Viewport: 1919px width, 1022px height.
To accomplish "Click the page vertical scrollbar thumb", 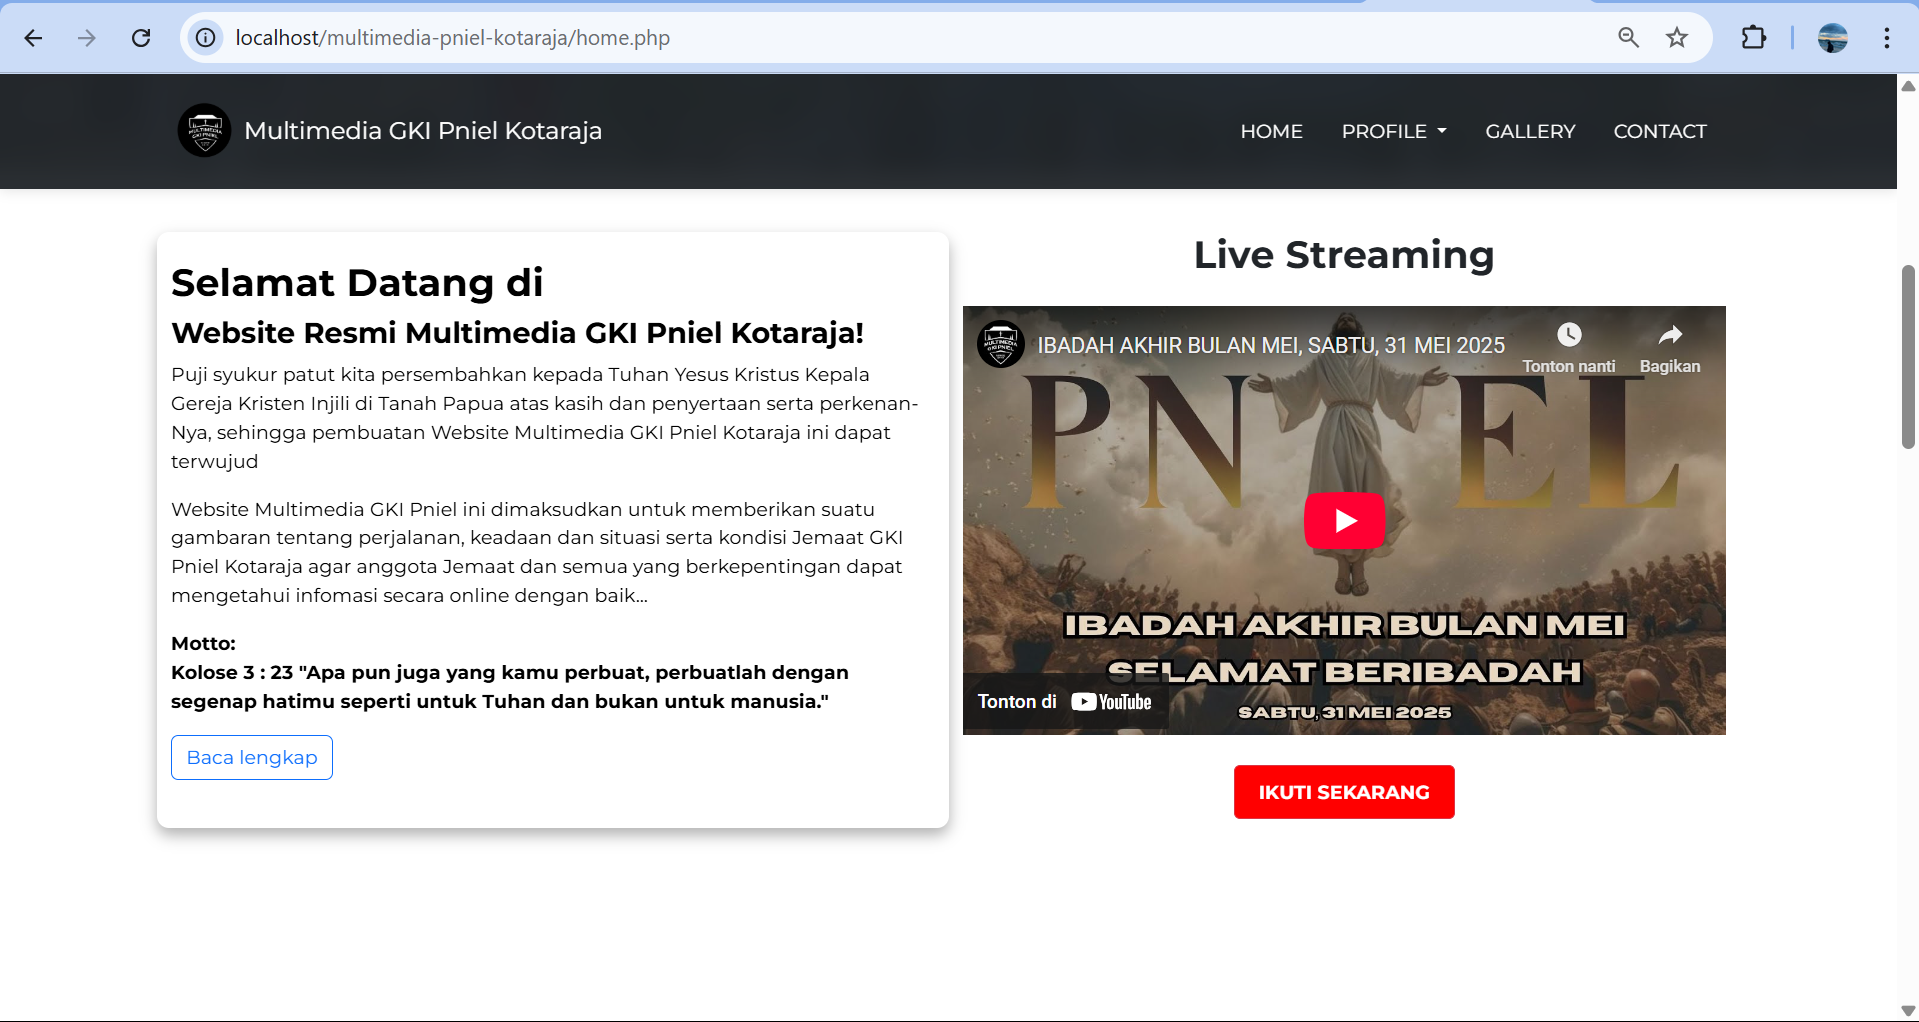I will [x=1908, y=357].
